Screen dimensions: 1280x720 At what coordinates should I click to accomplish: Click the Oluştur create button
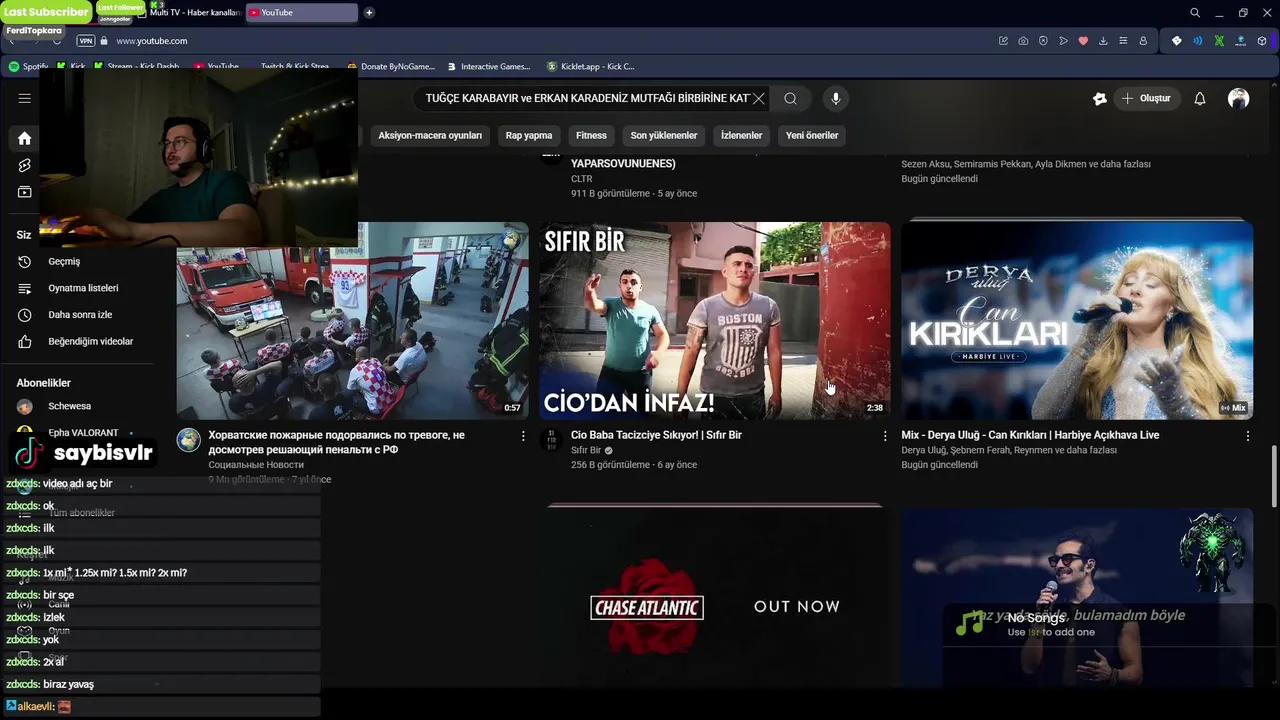(x=1147, y=98)
